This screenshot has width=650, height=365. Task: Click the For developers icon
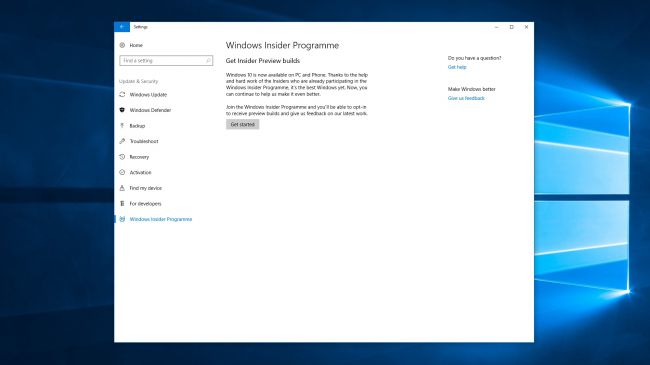coord(122,204)
